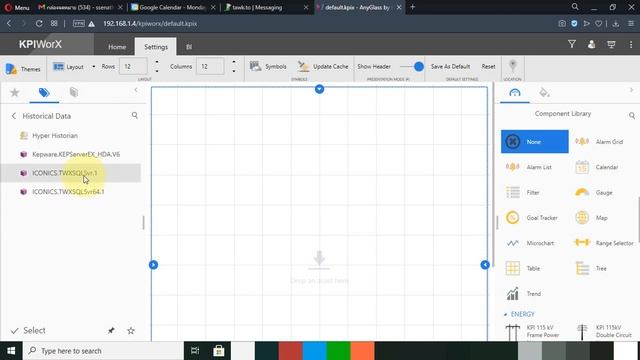Select ICONICS.TWXSQLSvr.1 item
640x360 pixels.
coord(70,173)
